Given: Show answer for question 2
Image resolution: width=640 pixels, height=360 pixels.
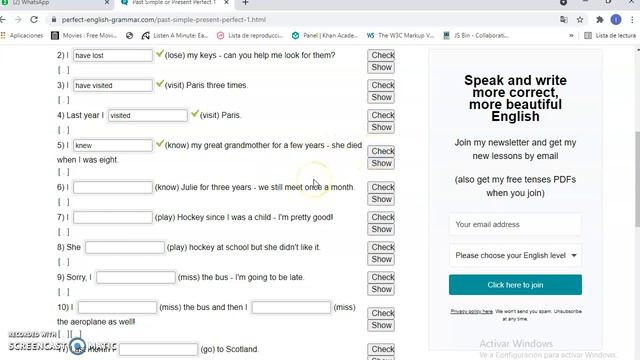Looking at the screenshot, I should 381,67.
